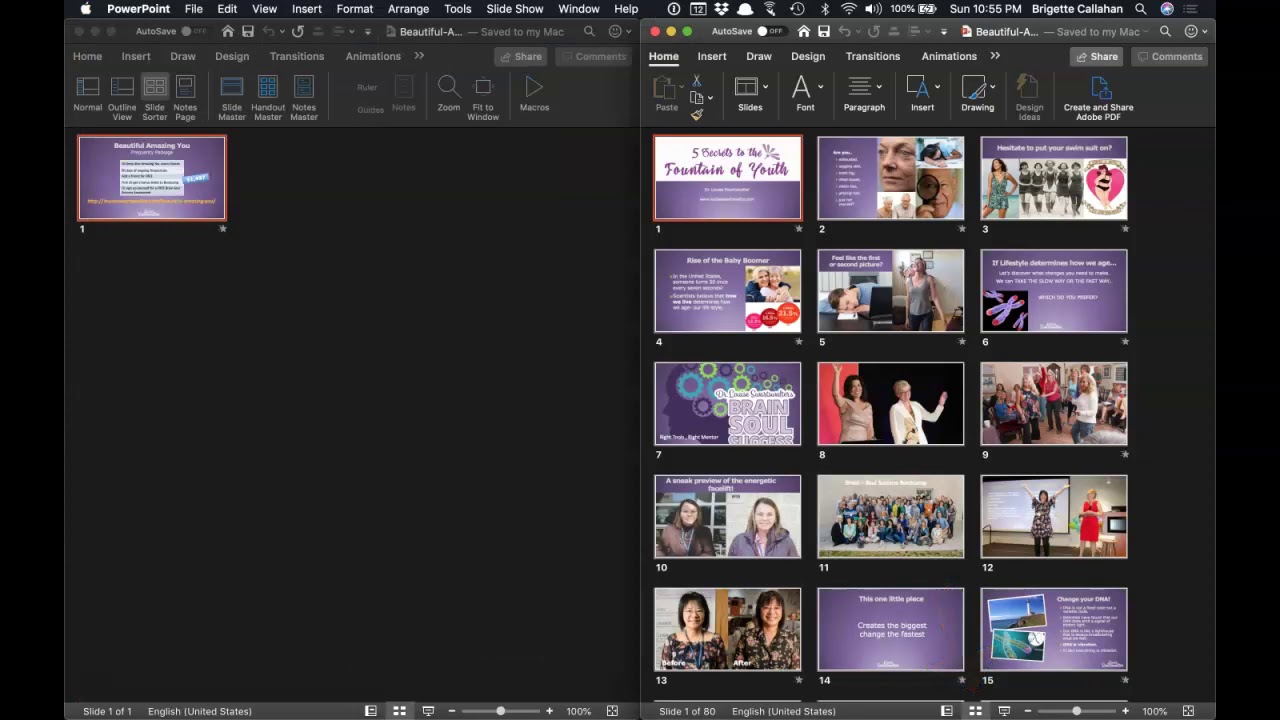Click the search magnifier in right window title bar
Image resolution: width=1280 pixels, height=720 pixels.
pos(1165,31)
